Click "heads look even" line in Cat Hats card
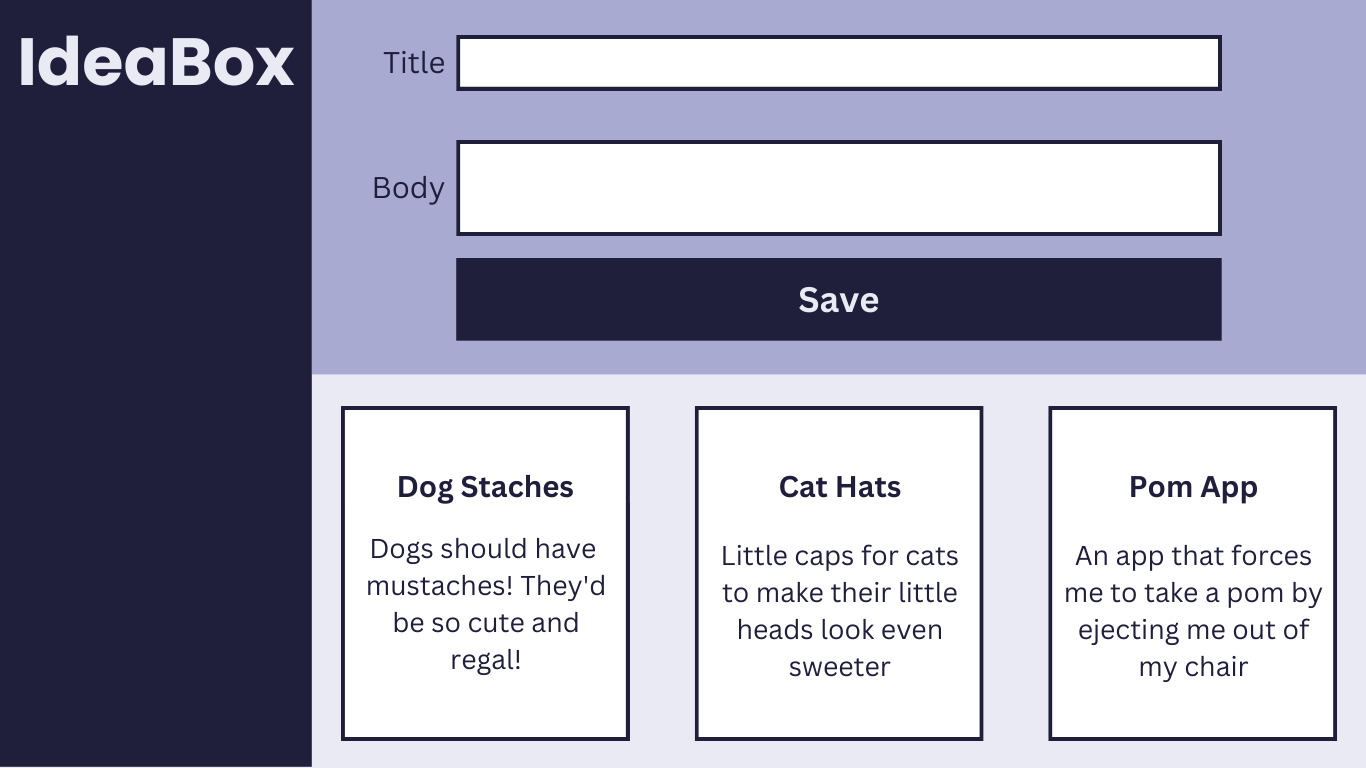The width and height of the screenshot is (1366, 768). pos(839,630)
